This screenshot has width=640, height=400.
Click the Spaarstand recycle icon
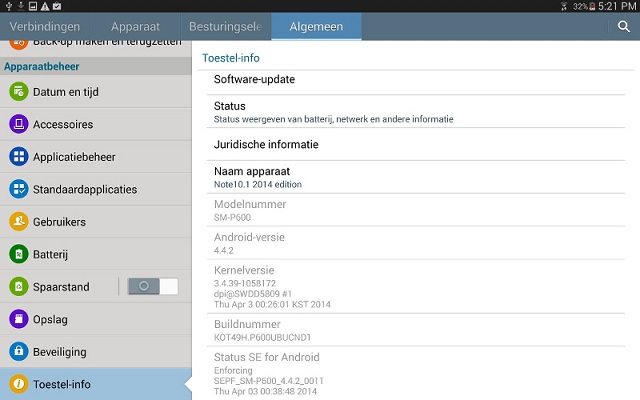(19, 287)
